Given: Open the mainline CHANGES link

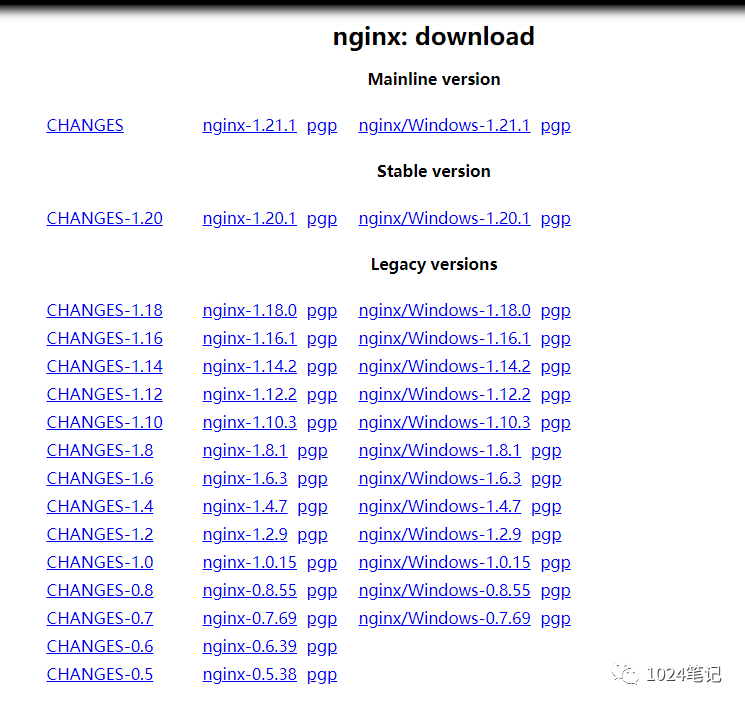Looking at the screenshot, I should click(x=85, y=125).
